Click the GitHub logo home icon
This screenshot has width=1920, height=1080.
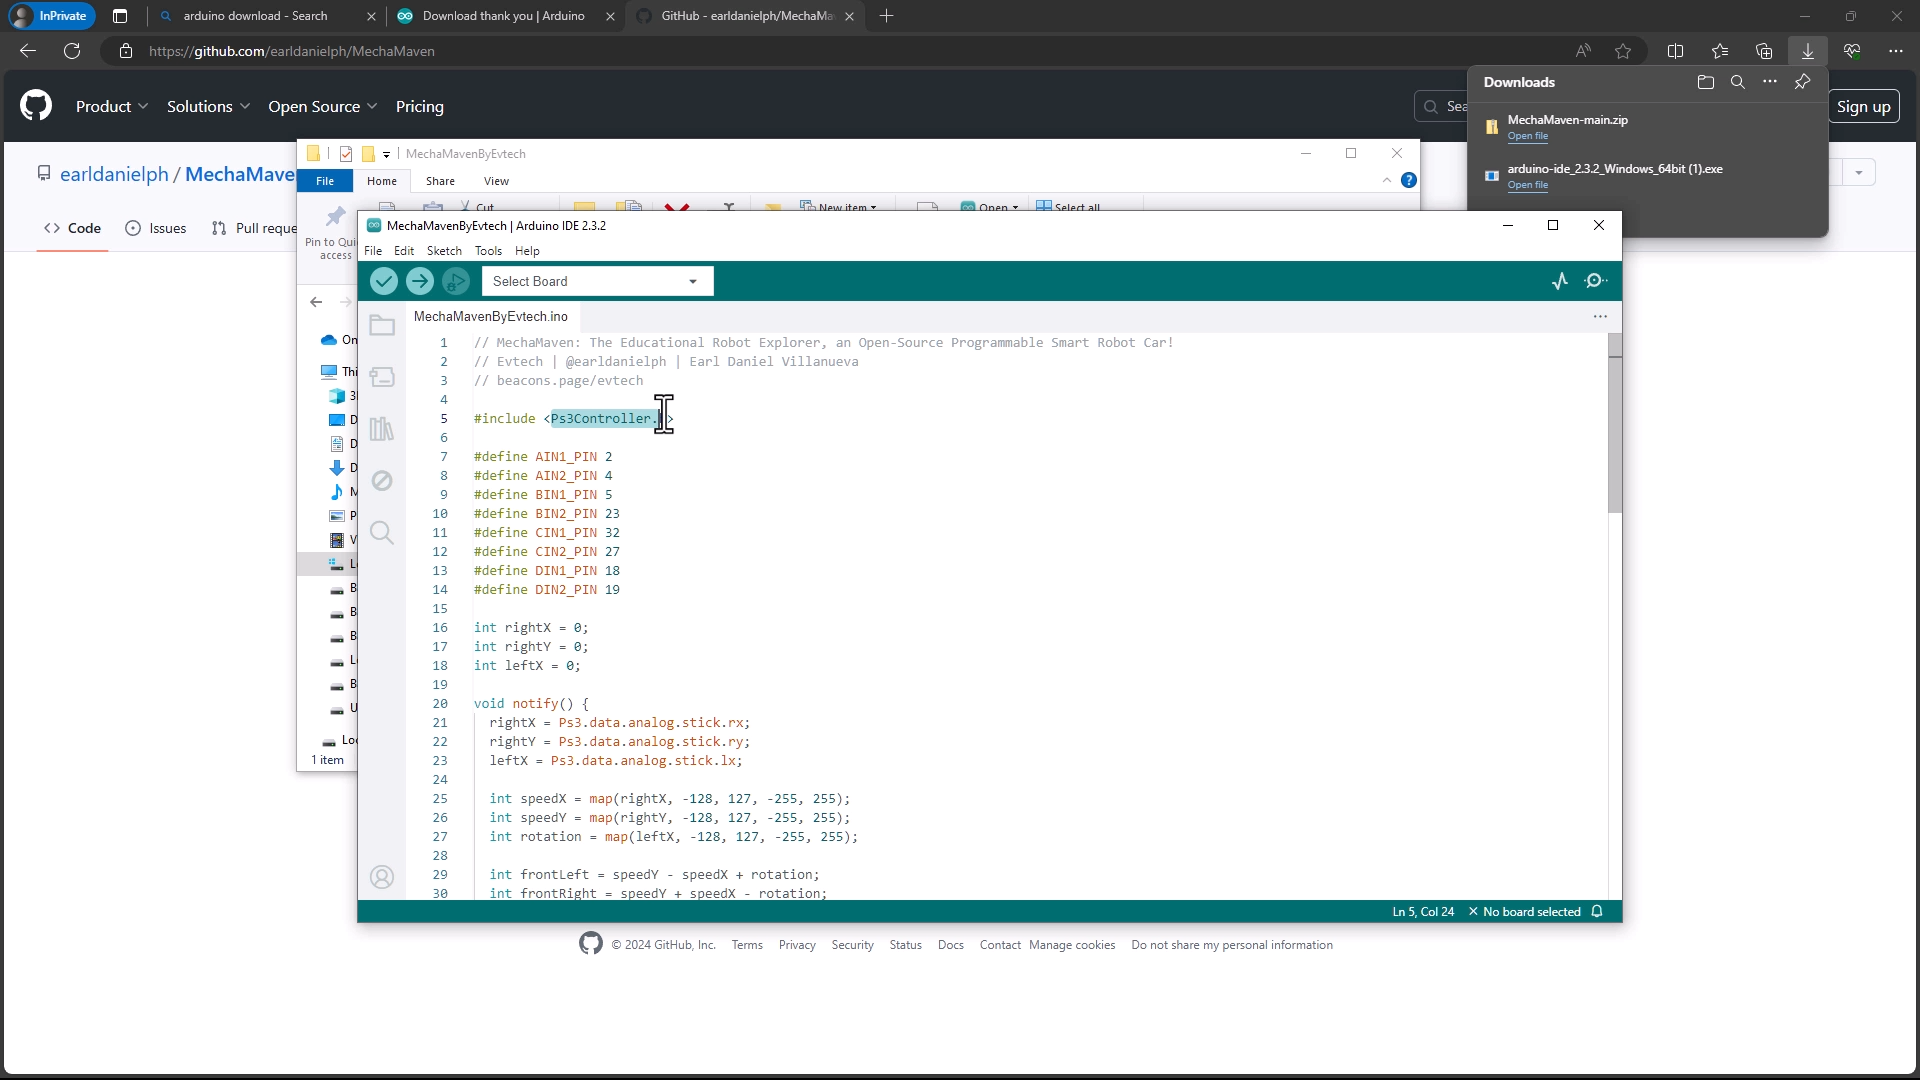[36, 105]
